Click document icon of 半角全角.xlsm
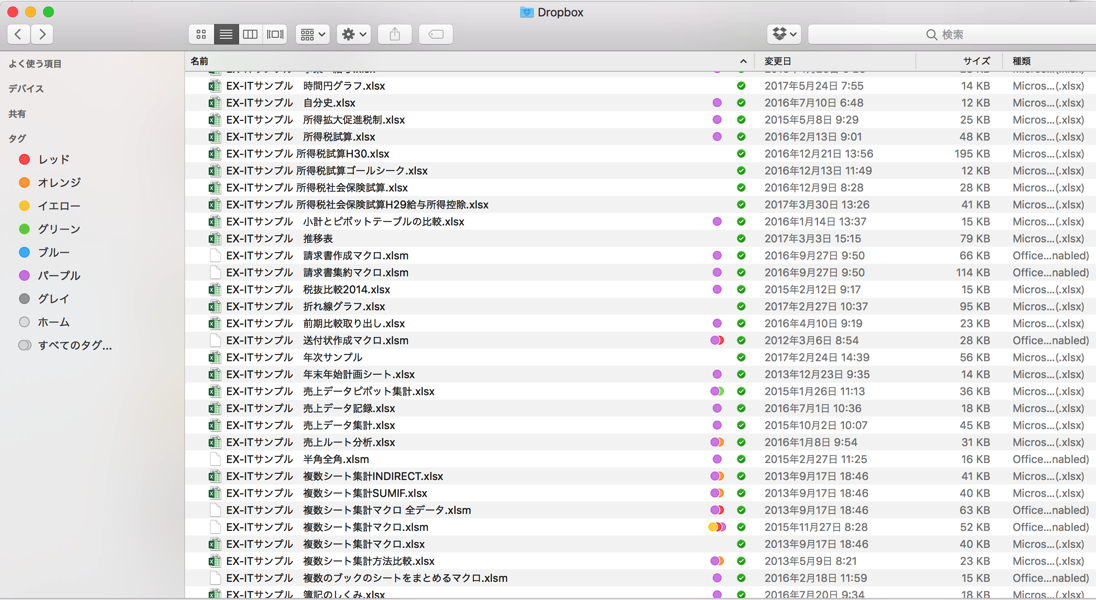 pyautogui.click(x=215, y=459)
